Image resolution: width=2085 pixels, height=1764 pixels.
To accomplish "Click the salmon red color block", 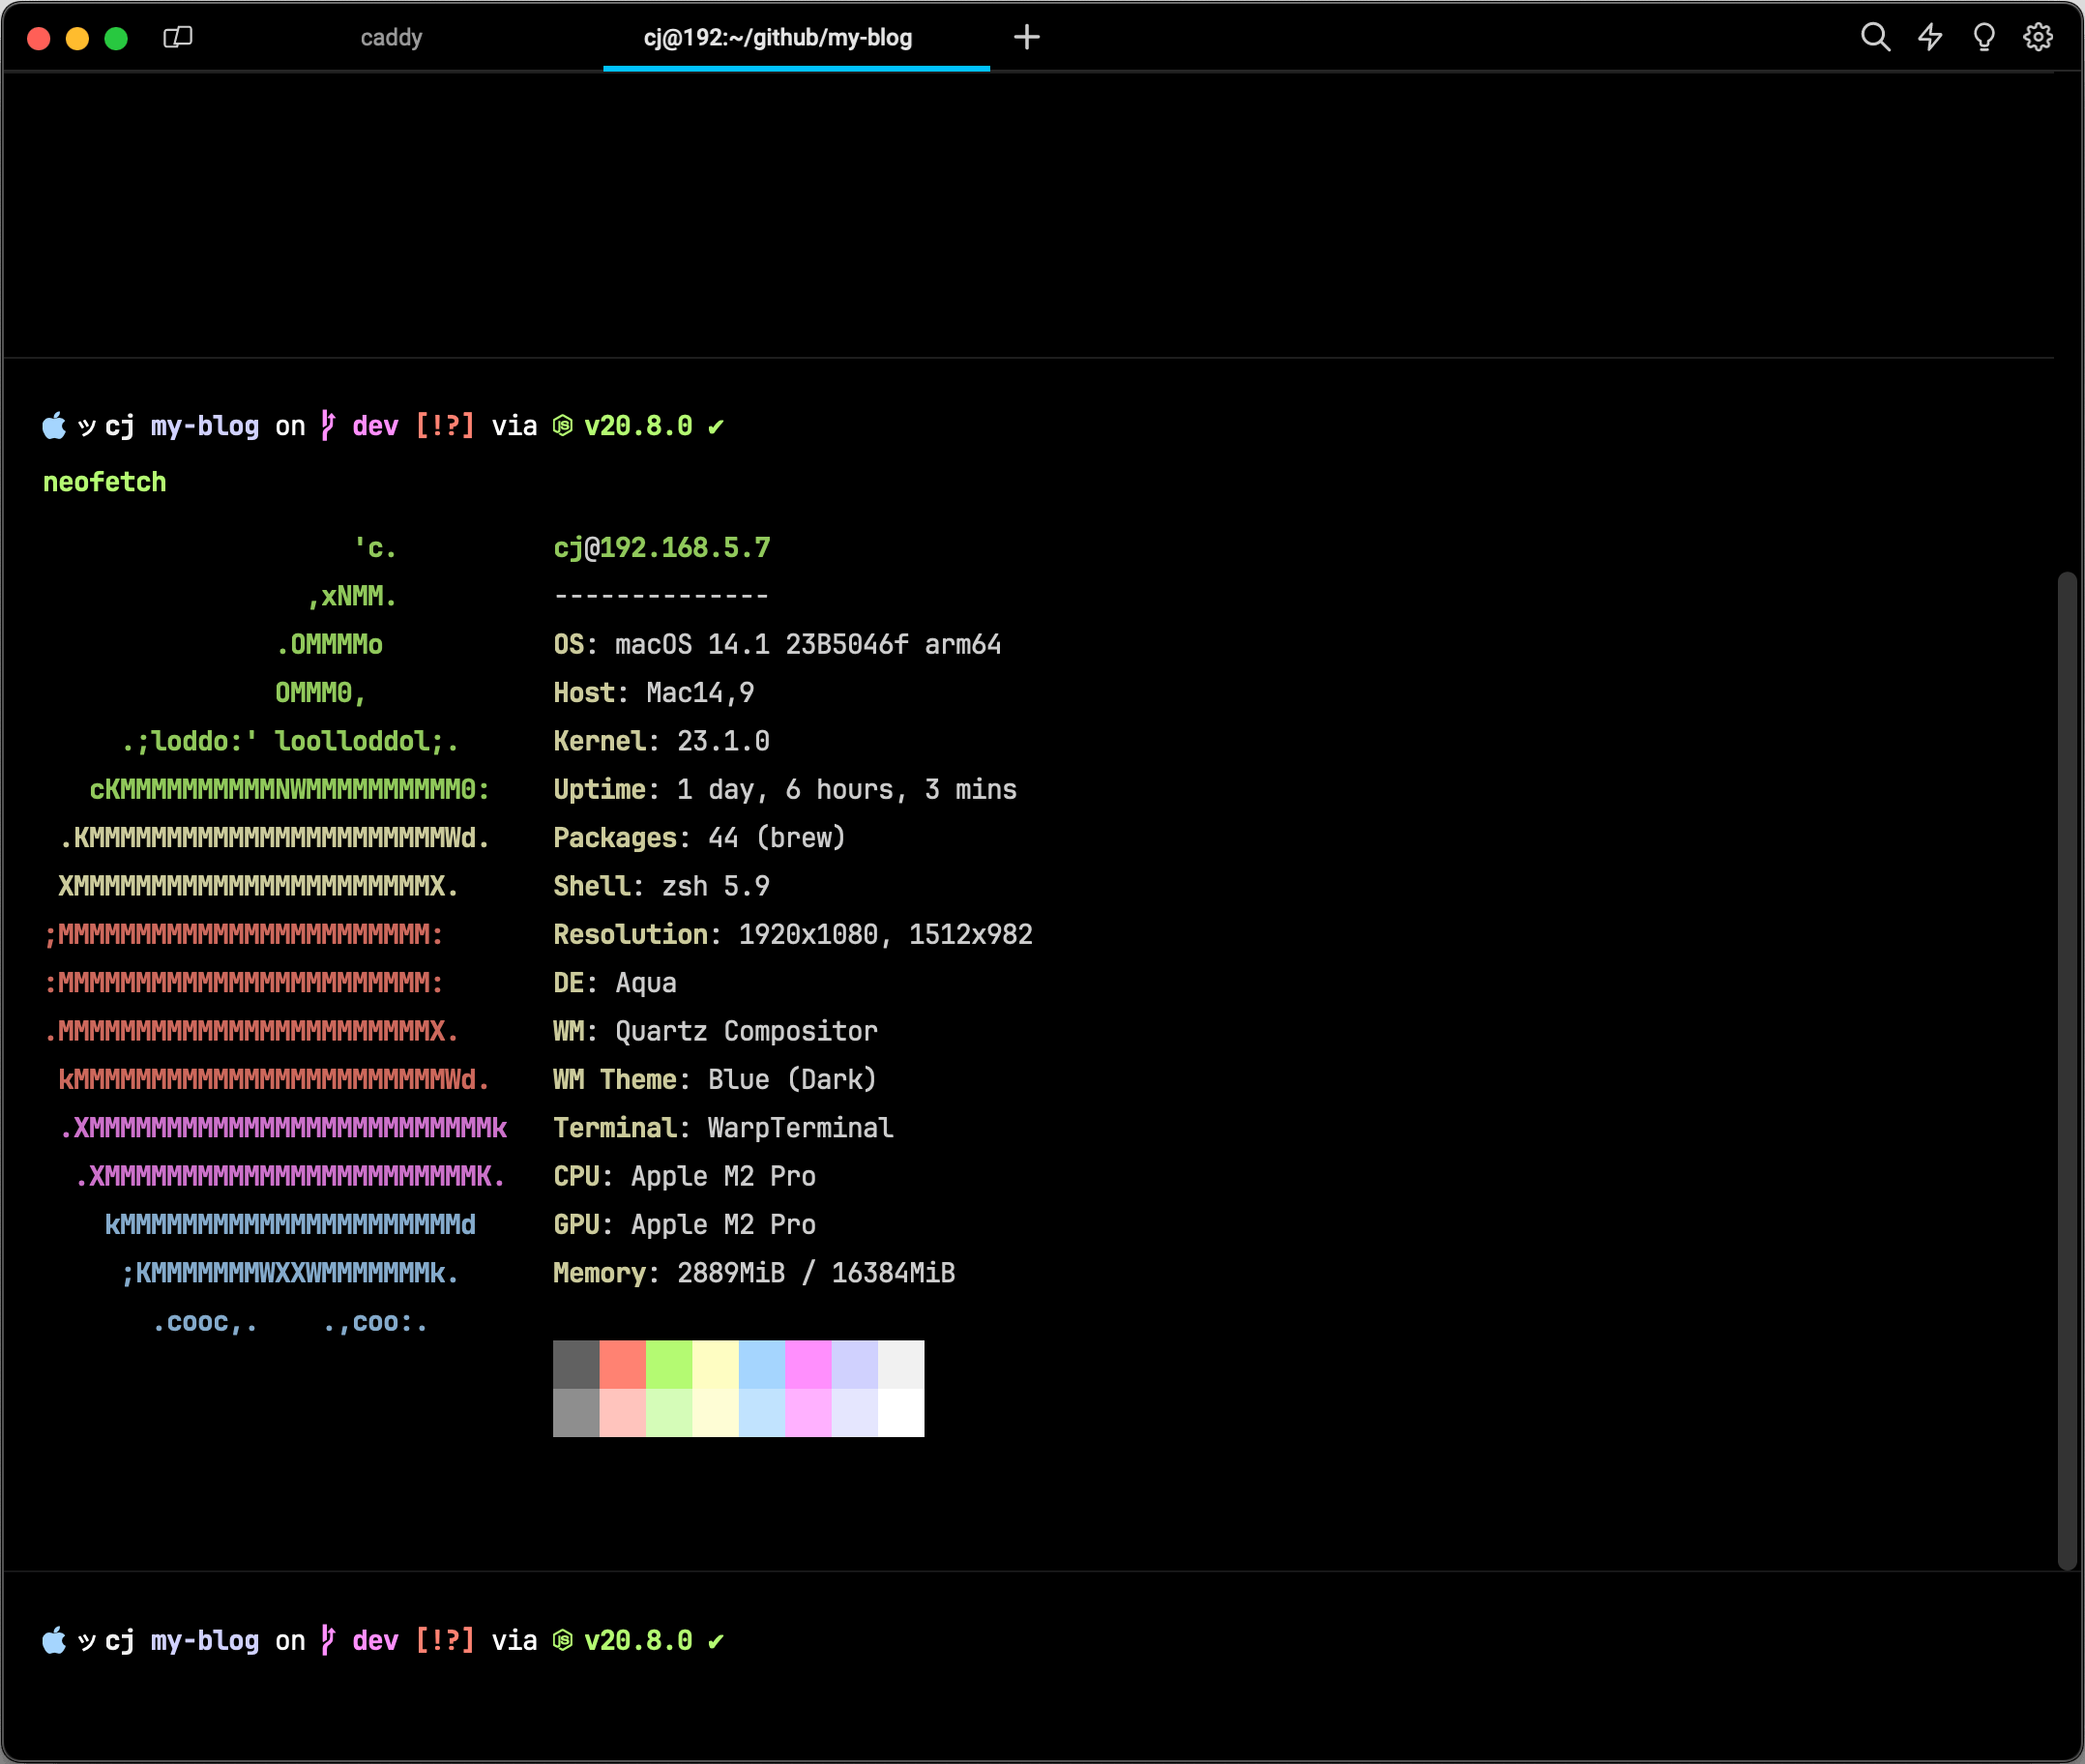I will pyautogui.click(x=623, y=1364).
